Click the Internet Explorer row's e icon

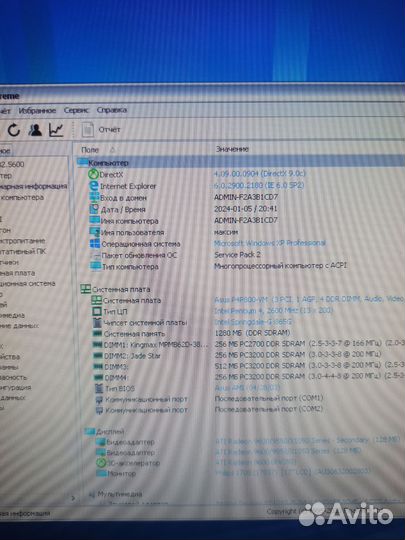coord(94,186)
